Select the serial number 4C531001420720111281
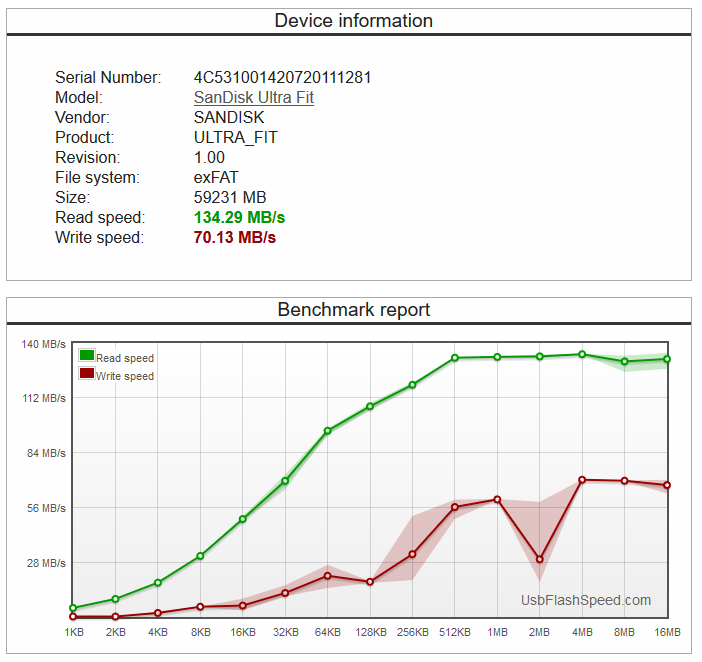Screen dimensions: 702x662 click(x=283, y=77)
